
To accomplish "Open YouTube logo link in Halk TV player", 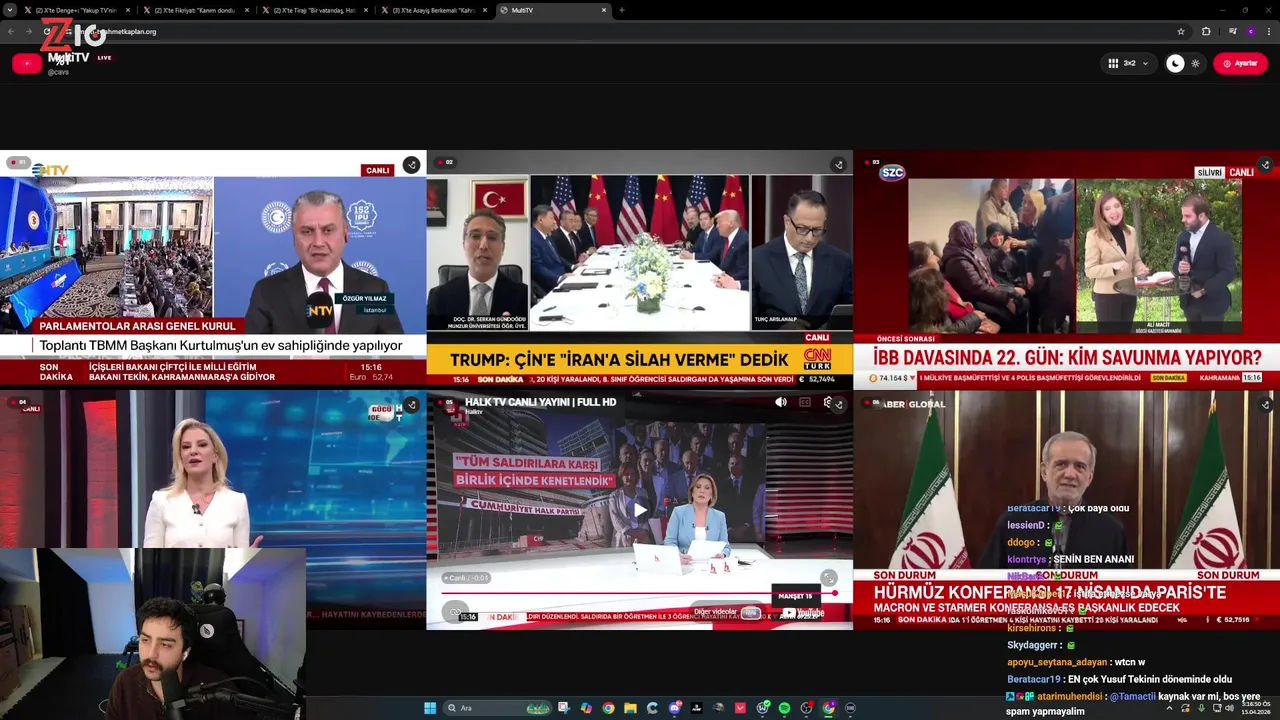I will tap(803, 613).
